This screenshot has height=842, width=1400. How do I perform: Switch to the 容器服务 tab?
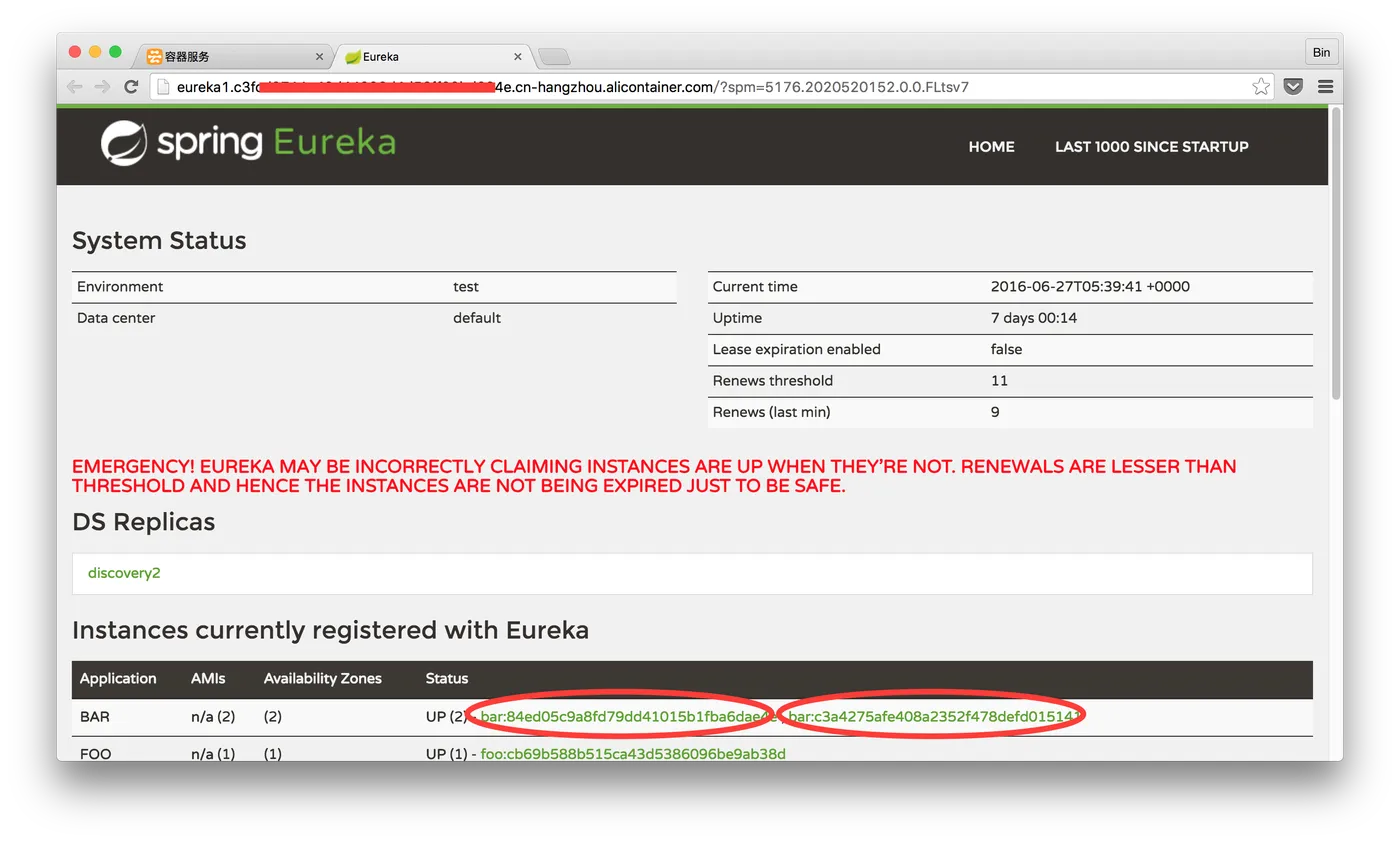coord(234,57)
